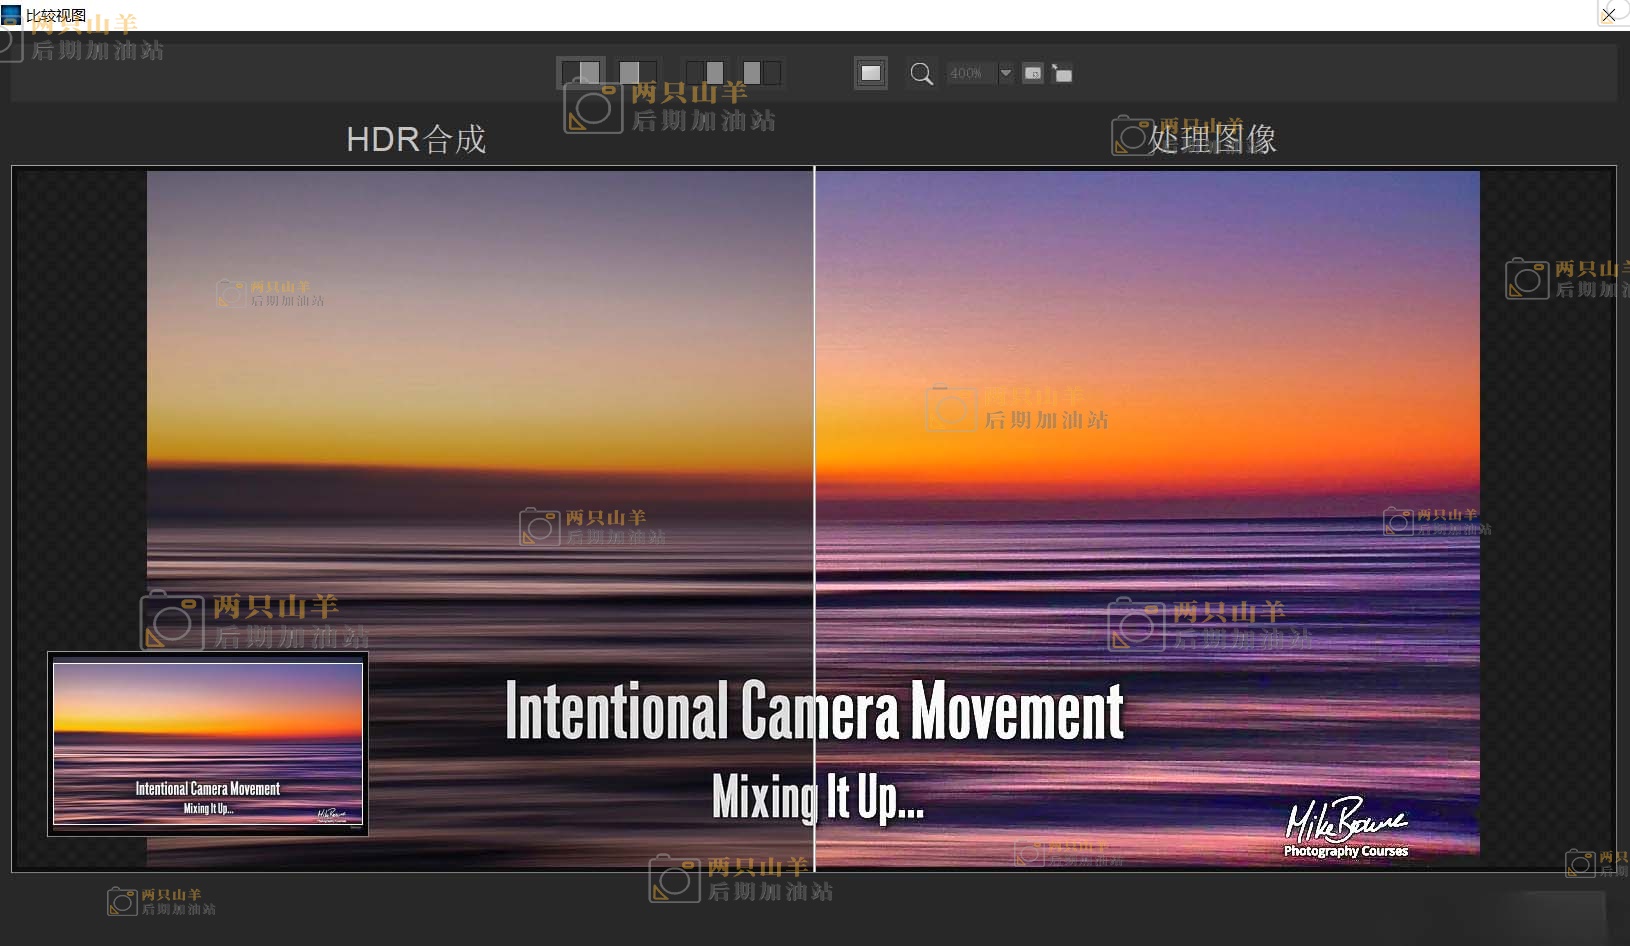This screenshot has height=946, width=1630.
Task: Click the 处理图像 heading
Action: pos(1212,139)
